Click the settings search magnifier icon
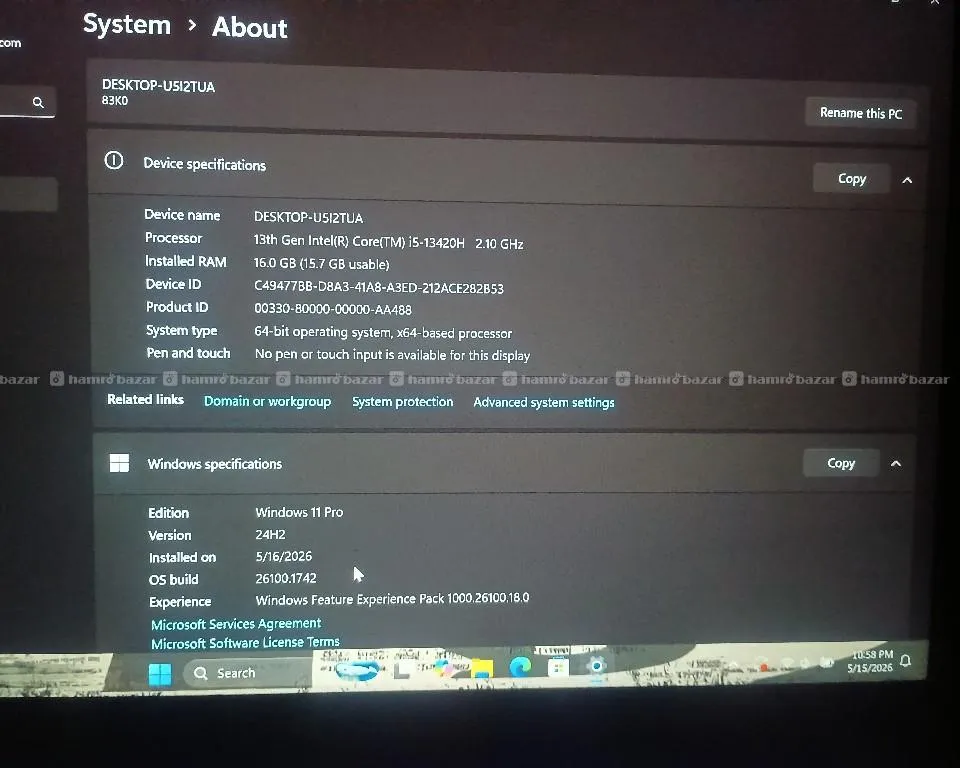Image resolution: width=960 pixels, height=768 pixels. [x=38, y=102]
